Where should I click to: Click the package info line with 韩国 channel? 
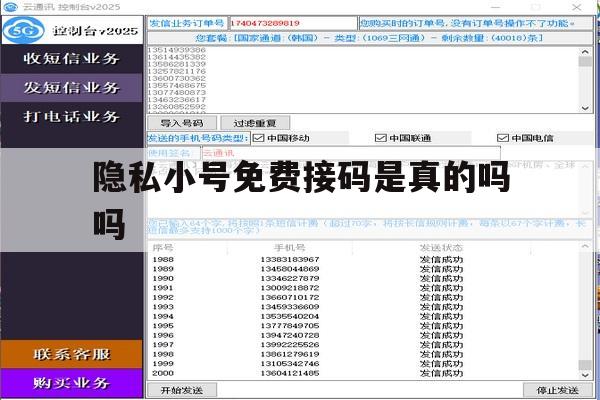click(370, 38)
